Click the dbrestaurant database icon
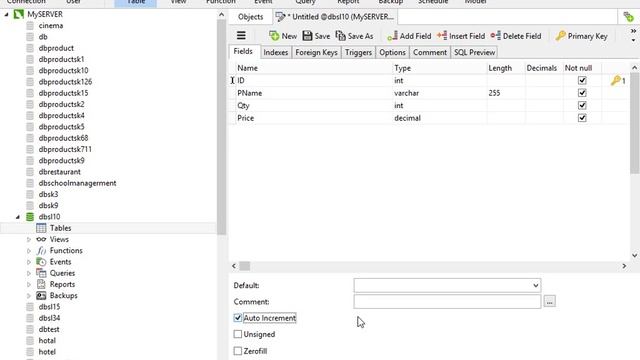This screenshot has height=360, width=640. [x=30, y=172]
